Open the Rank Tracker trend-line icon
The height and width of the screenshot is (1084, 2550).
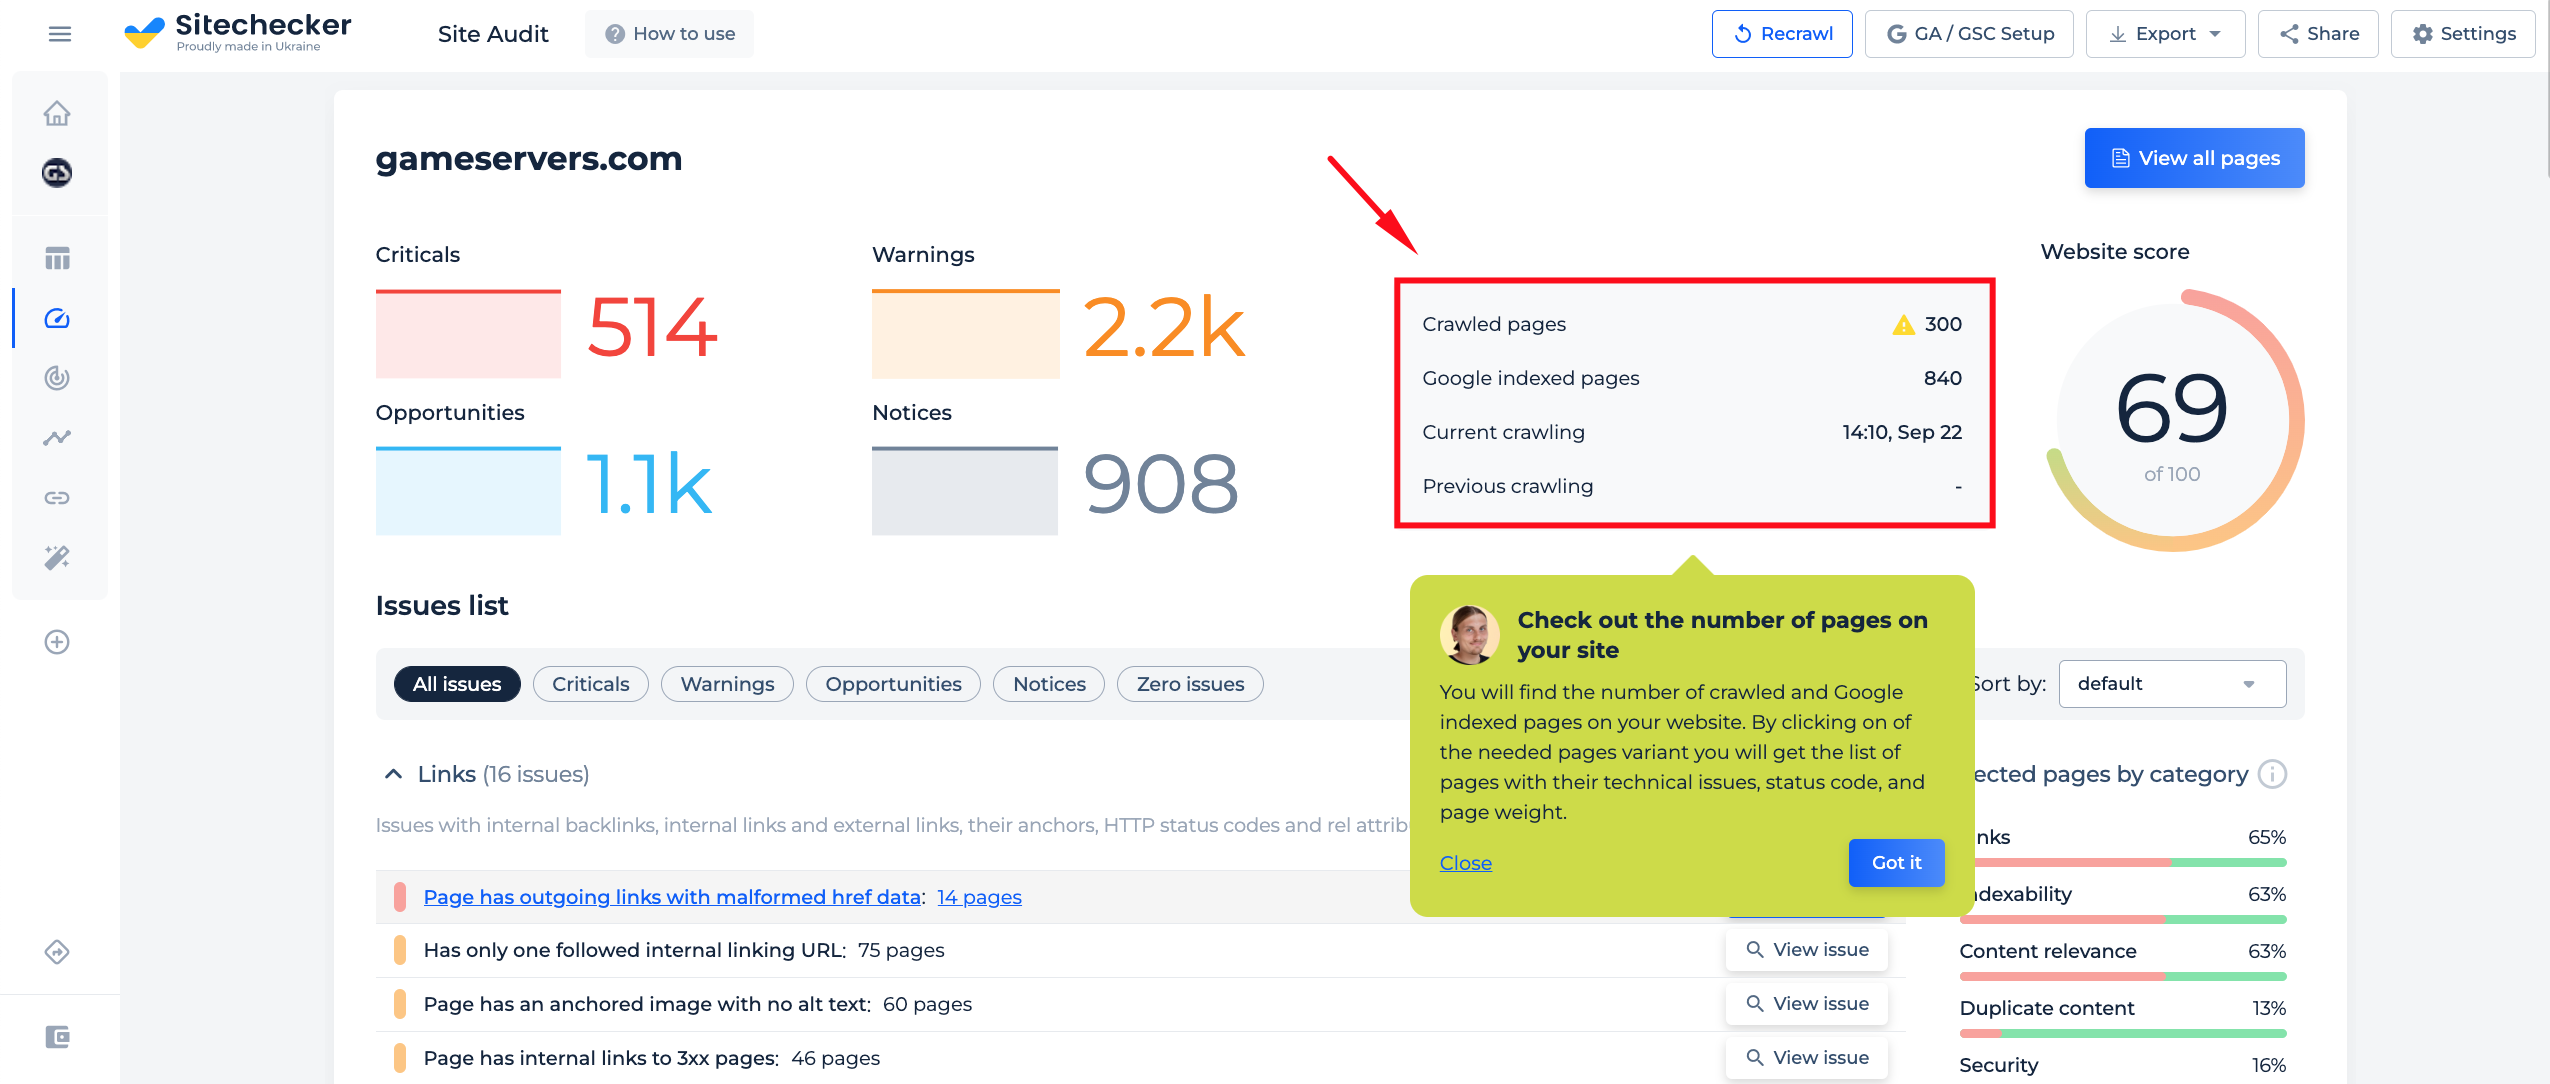coord(57,437)
